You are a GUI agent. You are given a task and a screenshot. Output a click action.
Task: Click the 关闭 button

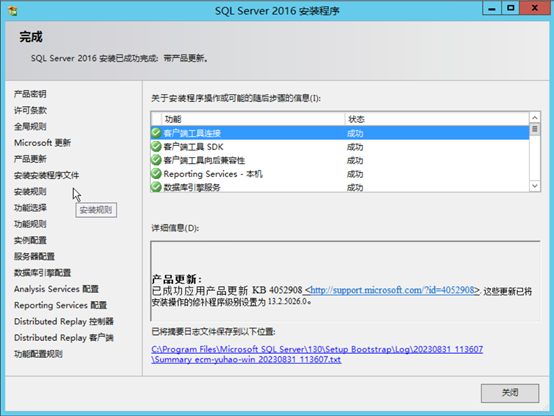(x=510, y=393)
